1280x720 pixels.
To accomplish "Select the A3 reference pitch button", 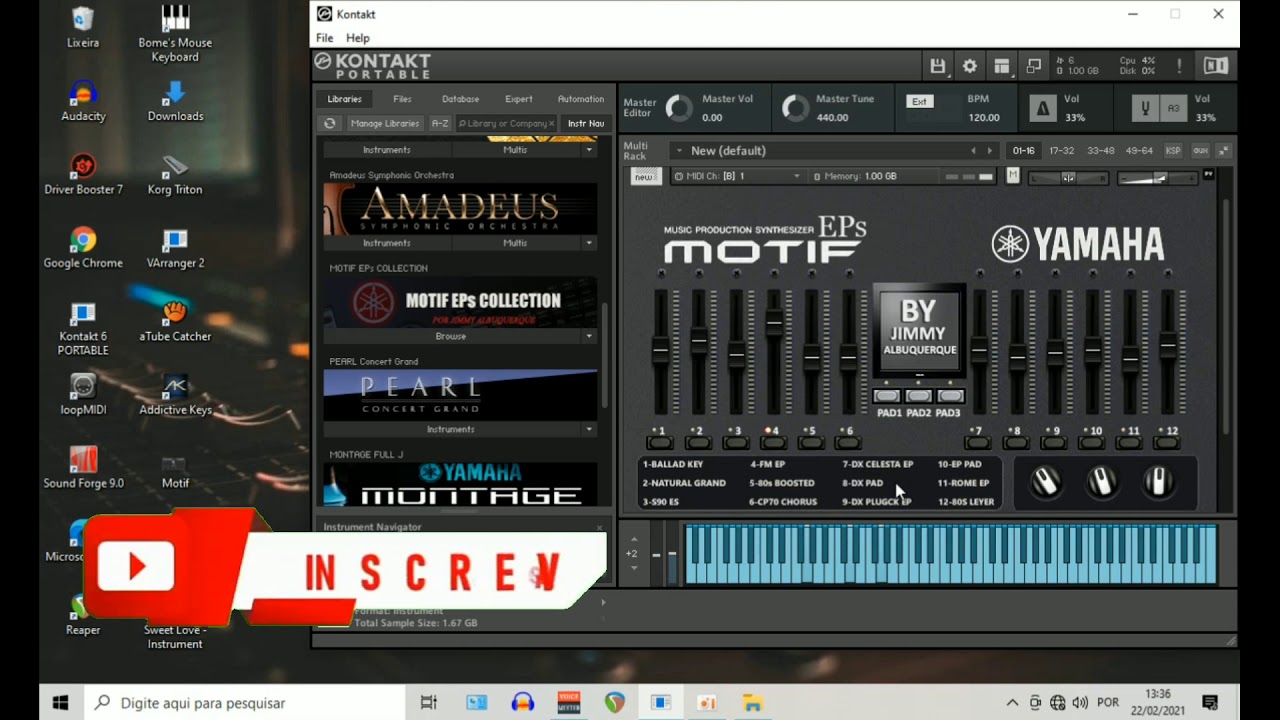I will pos(1174,108).
